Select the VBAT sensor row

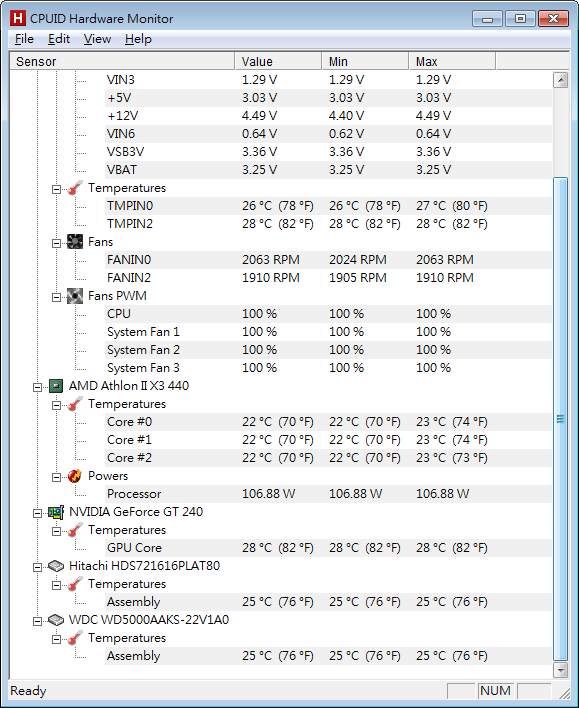pos(328,170)
